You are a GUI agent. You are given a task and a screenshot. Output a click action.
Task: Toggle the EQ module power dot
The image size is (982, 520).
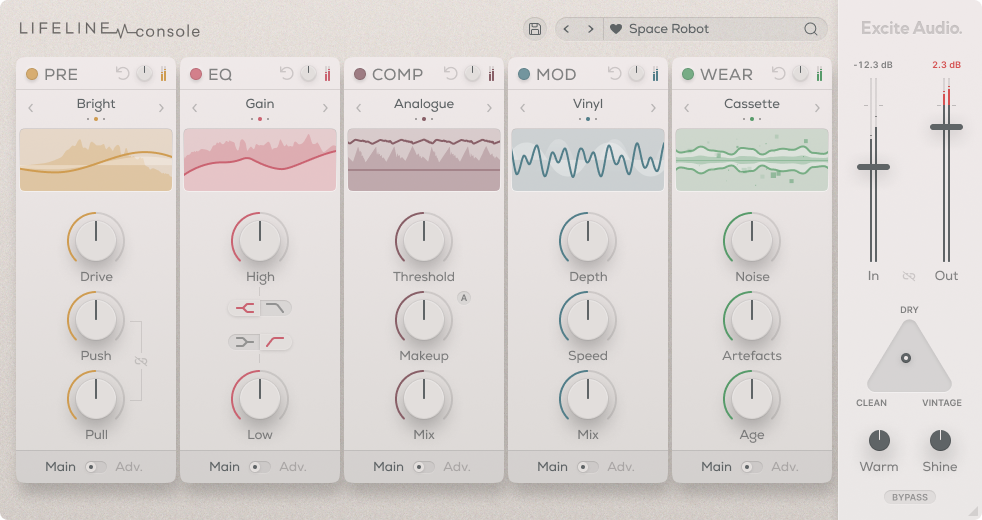click(x=196, y=74)
